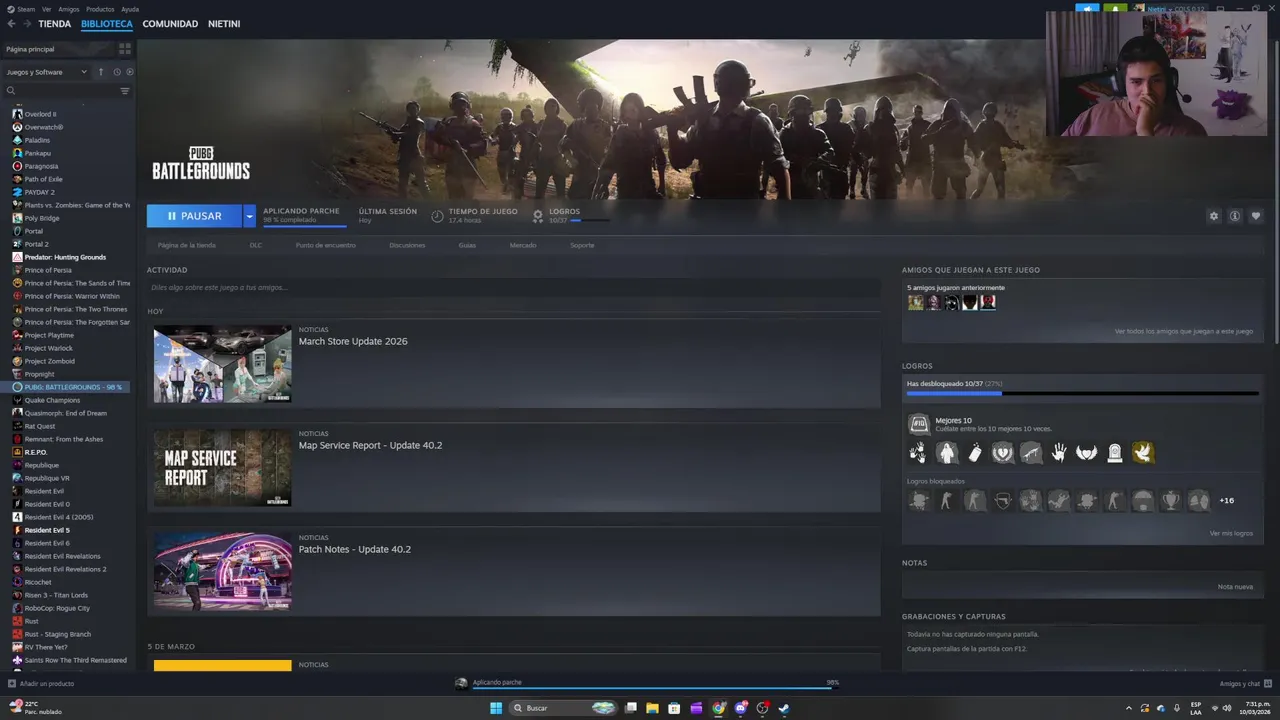Click the activity text field about this game
This screenshot has height=720, width=1280.
513,287
